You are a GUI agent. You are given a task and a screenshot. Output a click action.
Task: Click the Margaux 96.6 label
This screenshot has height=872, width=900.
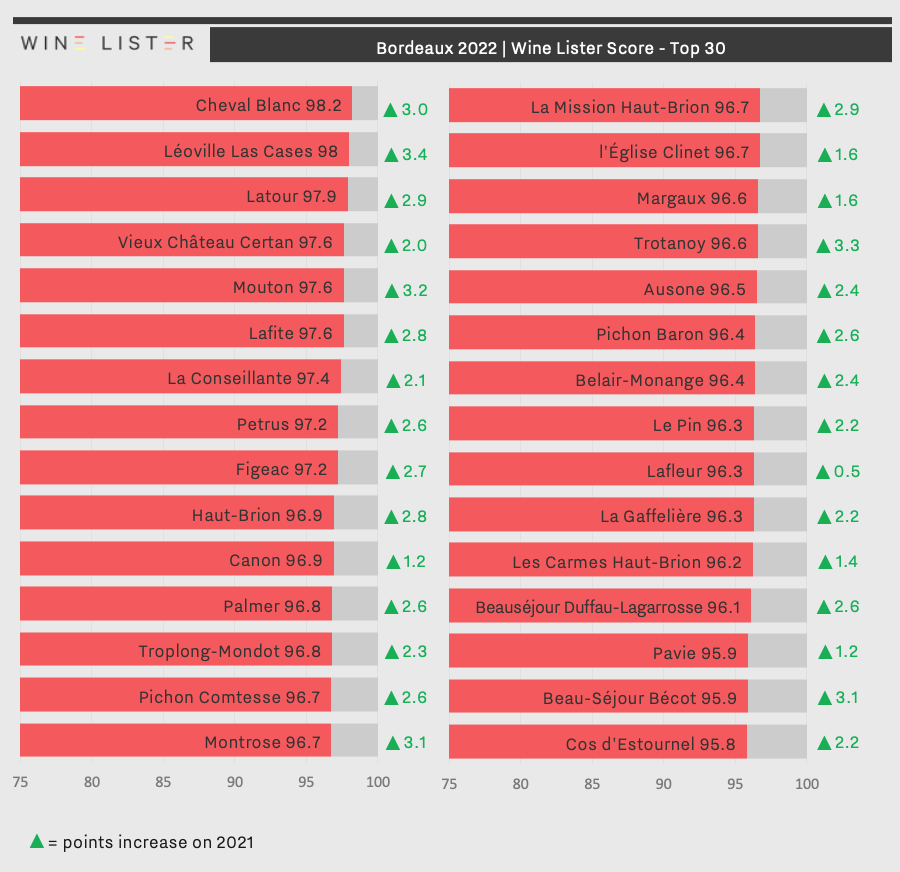coord(692,199)
